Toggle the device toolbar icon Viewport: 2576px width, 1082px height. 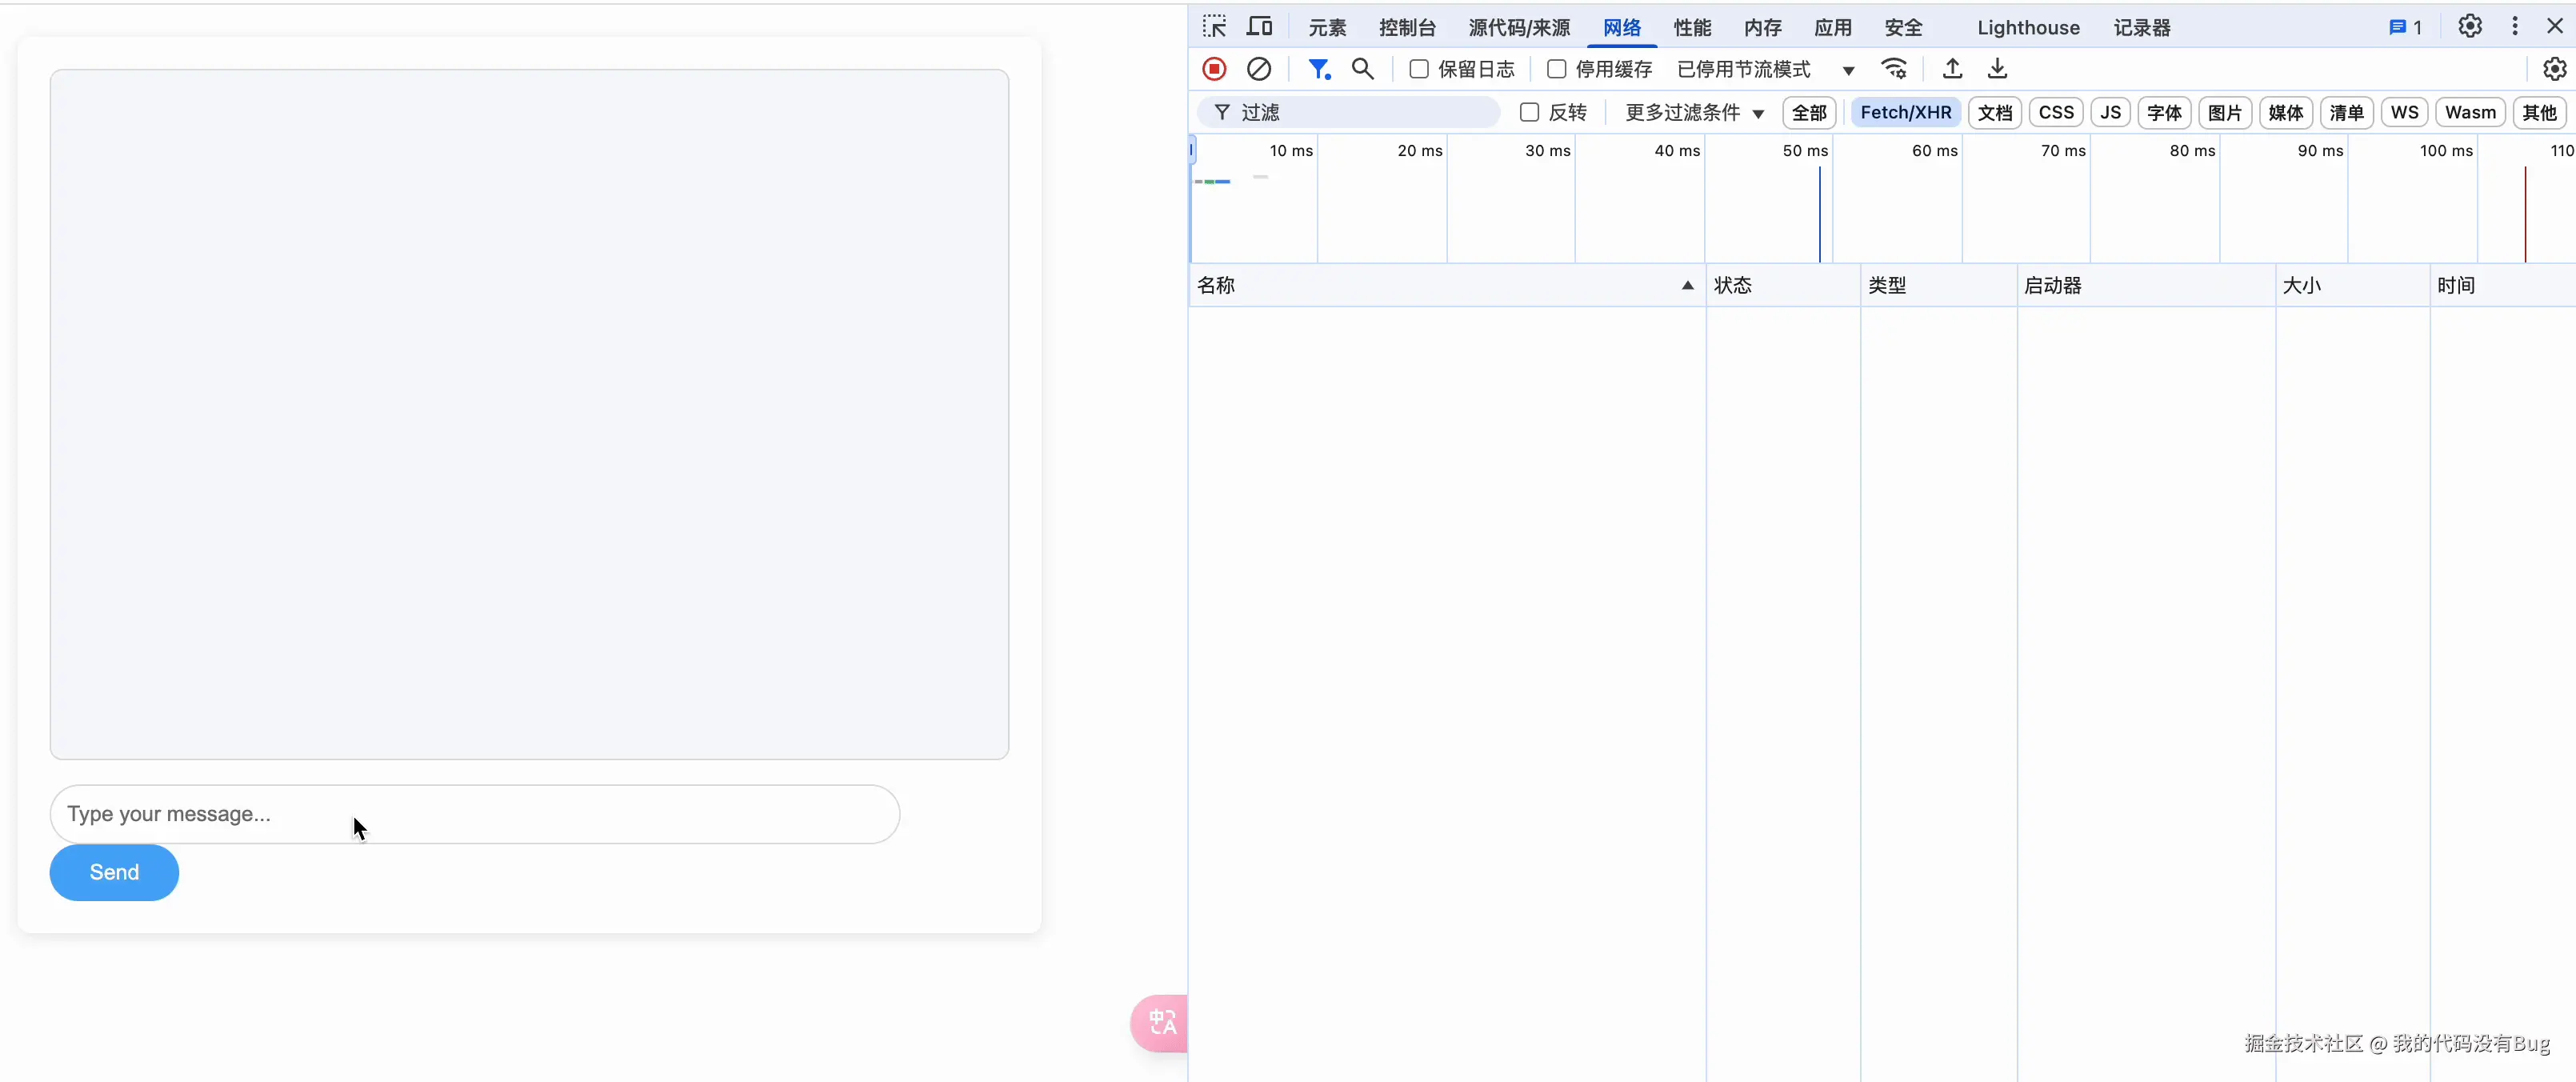click(1259, 26)
